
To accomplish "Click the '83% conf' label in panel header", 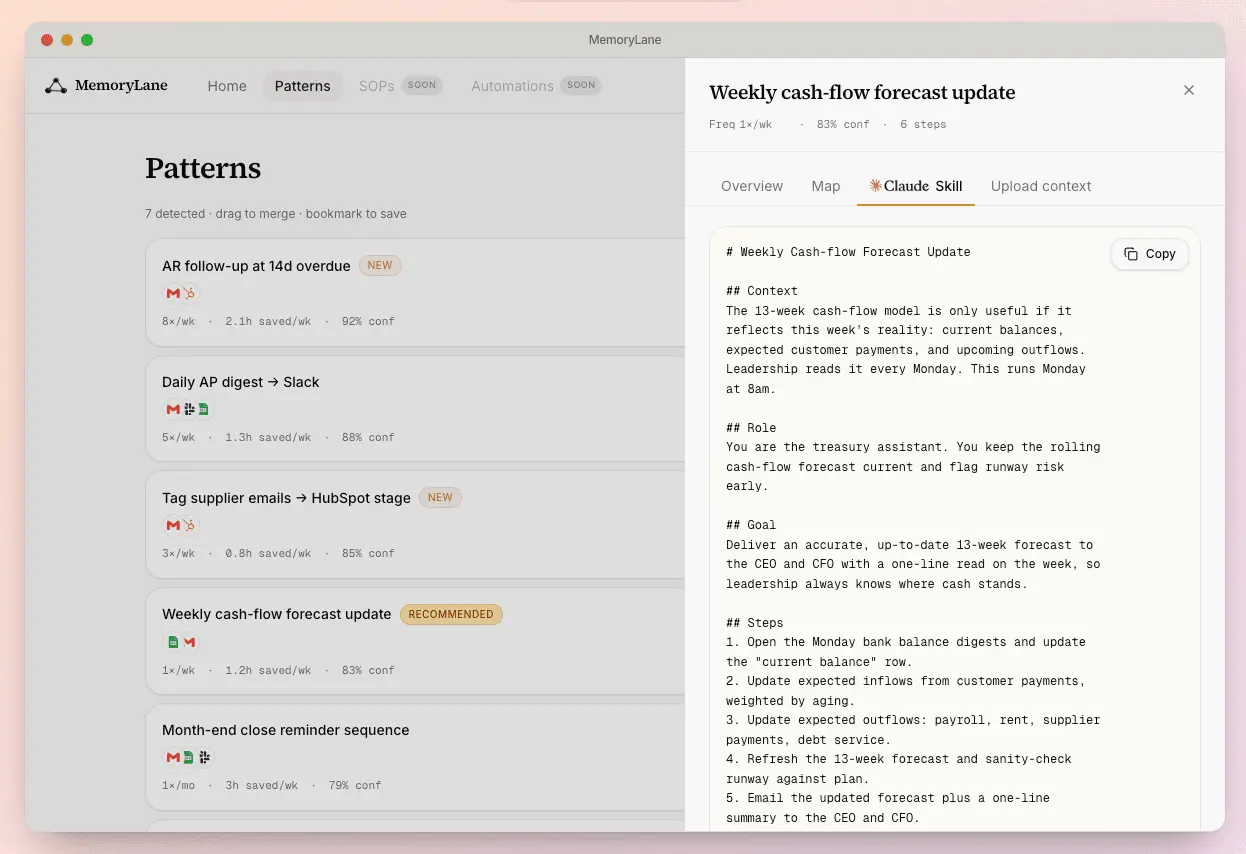I will point(843,125).
